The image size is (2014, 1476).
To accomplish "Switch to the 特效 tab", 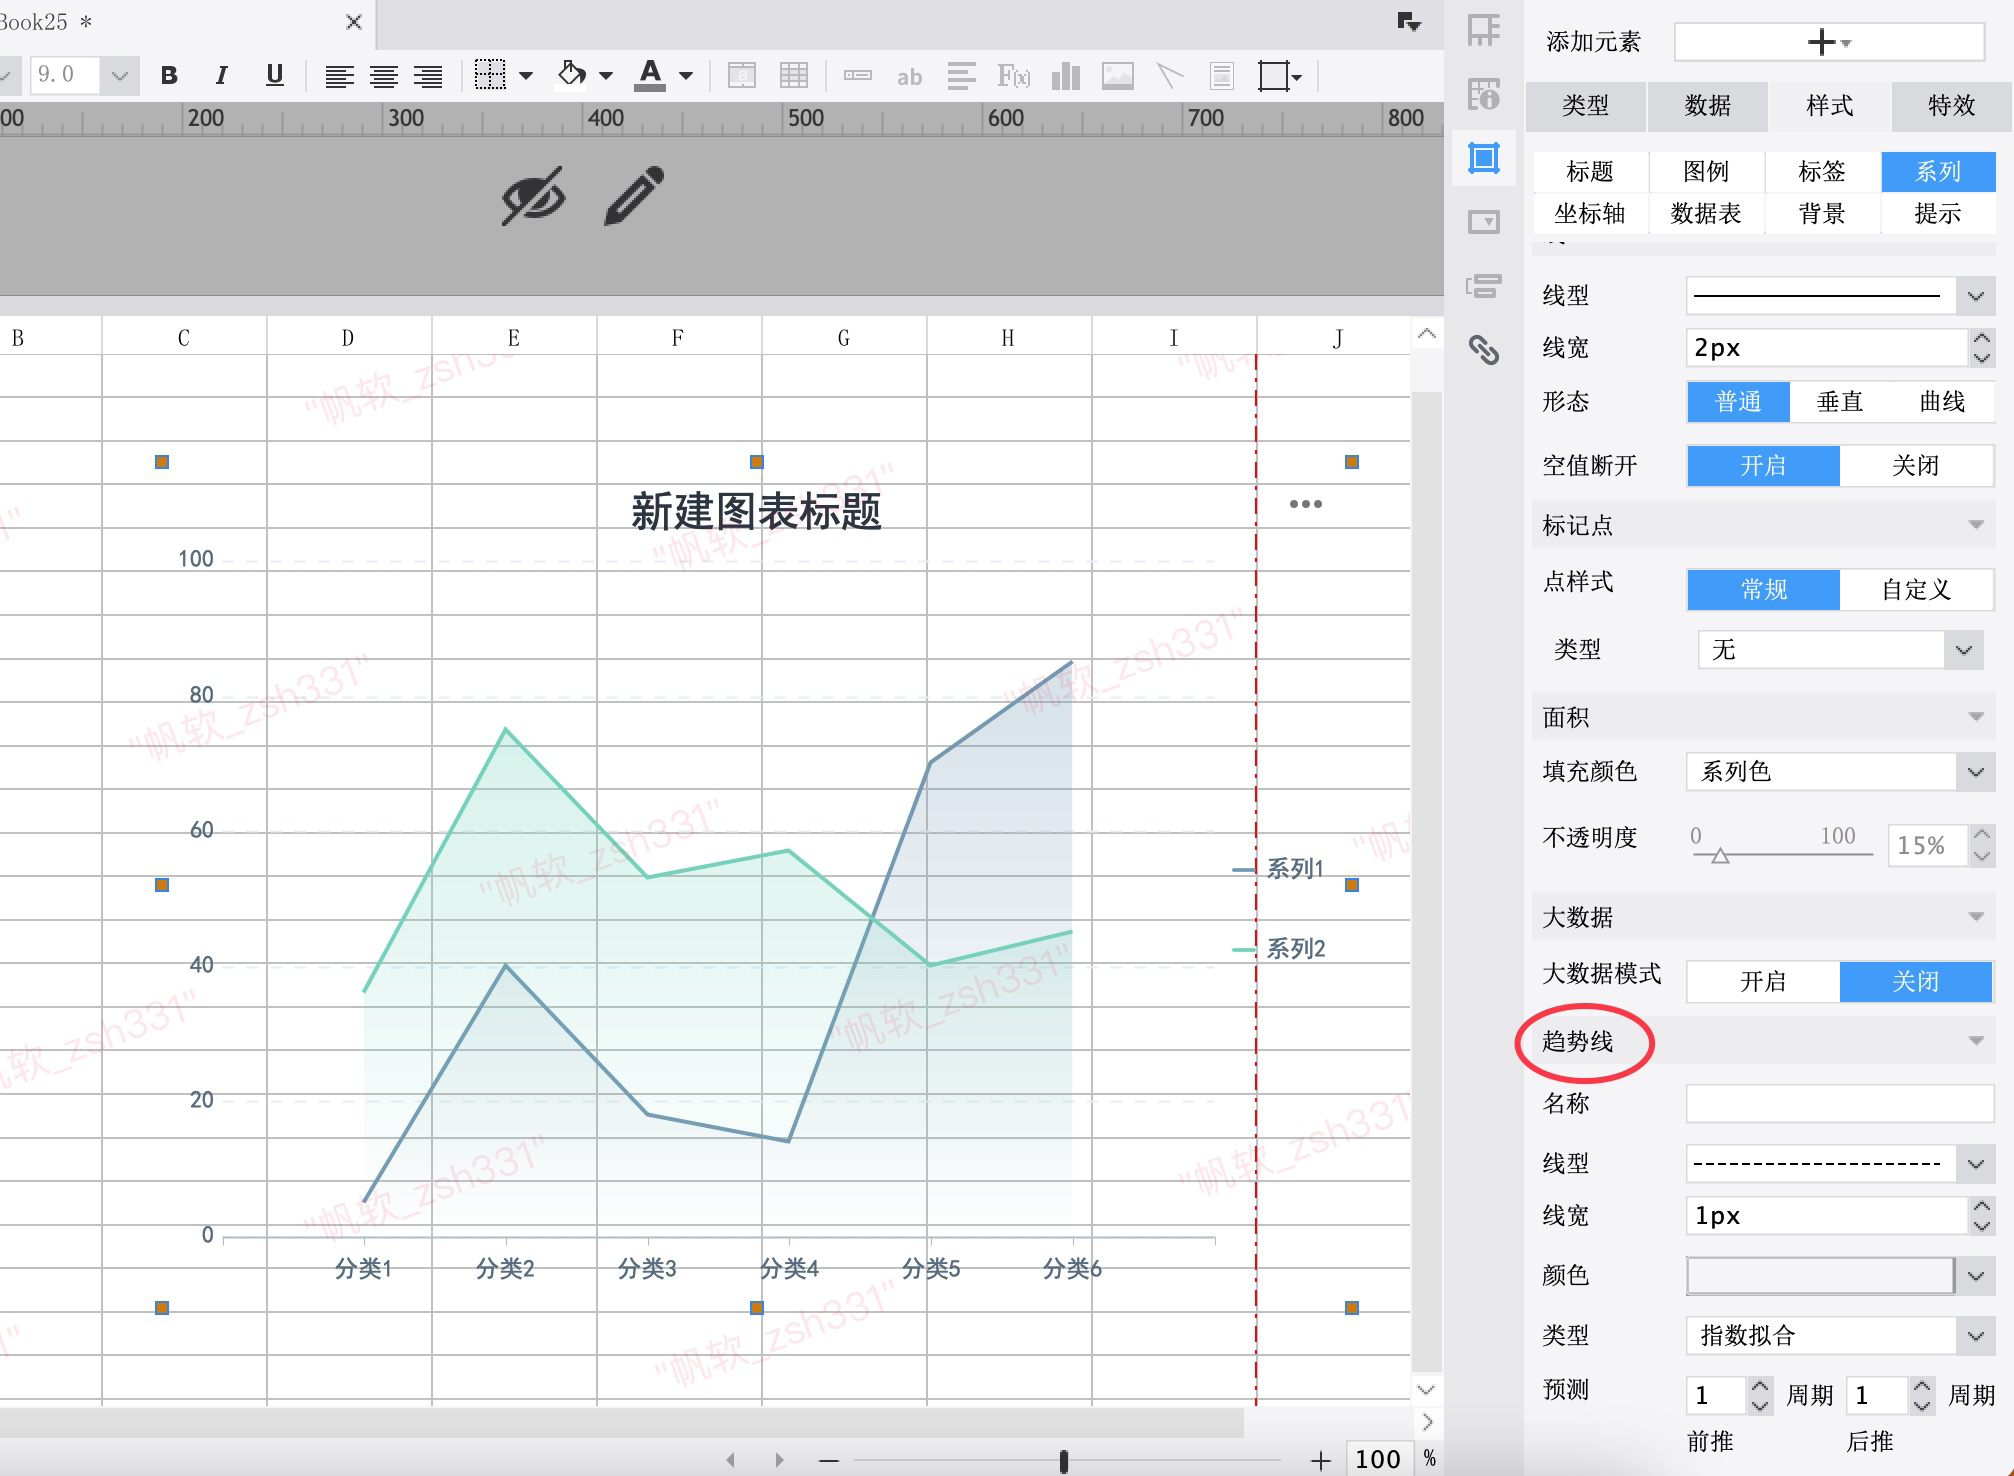I will click(1952, 106).
